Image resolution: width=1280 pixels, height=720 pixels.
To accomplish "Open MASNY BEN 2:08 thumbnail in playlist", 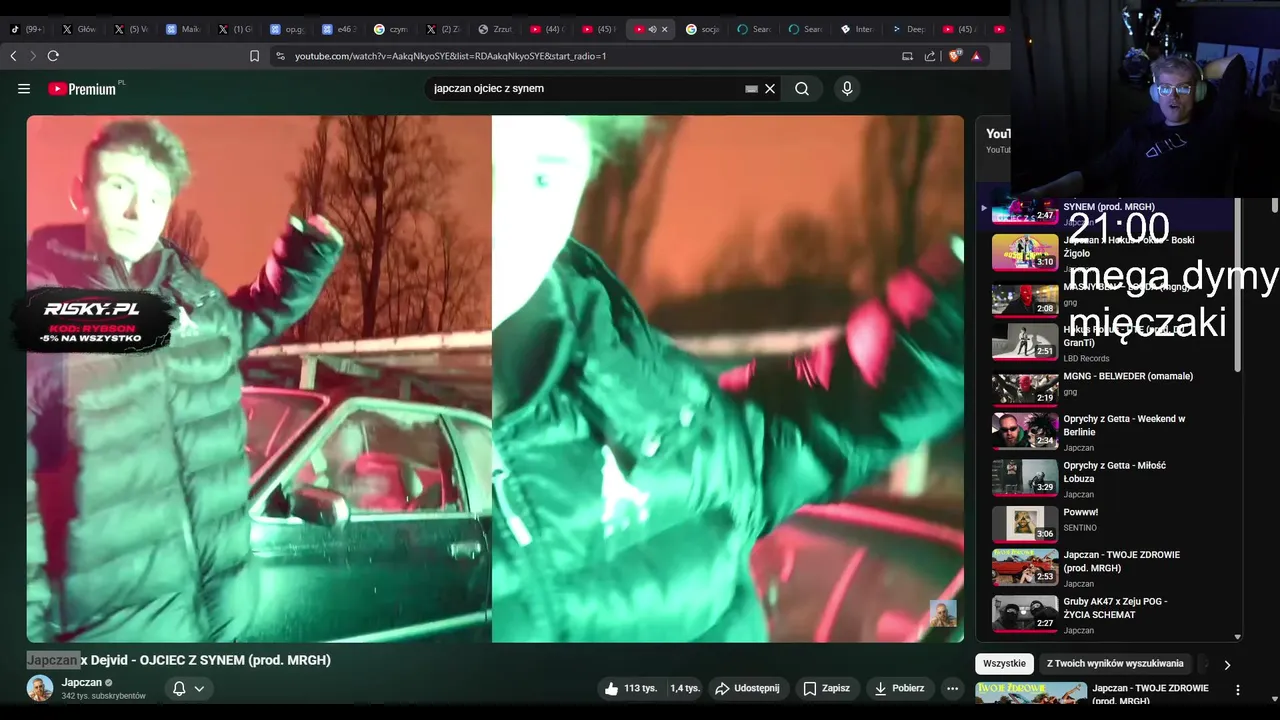I will 1025,299.
